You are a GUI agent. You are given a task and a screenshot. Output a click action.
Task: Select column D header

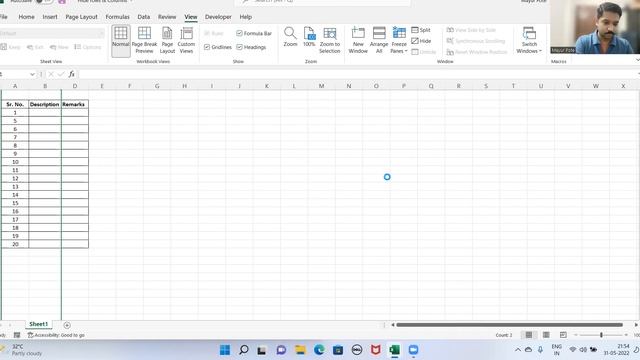click(x=75, y=86)
